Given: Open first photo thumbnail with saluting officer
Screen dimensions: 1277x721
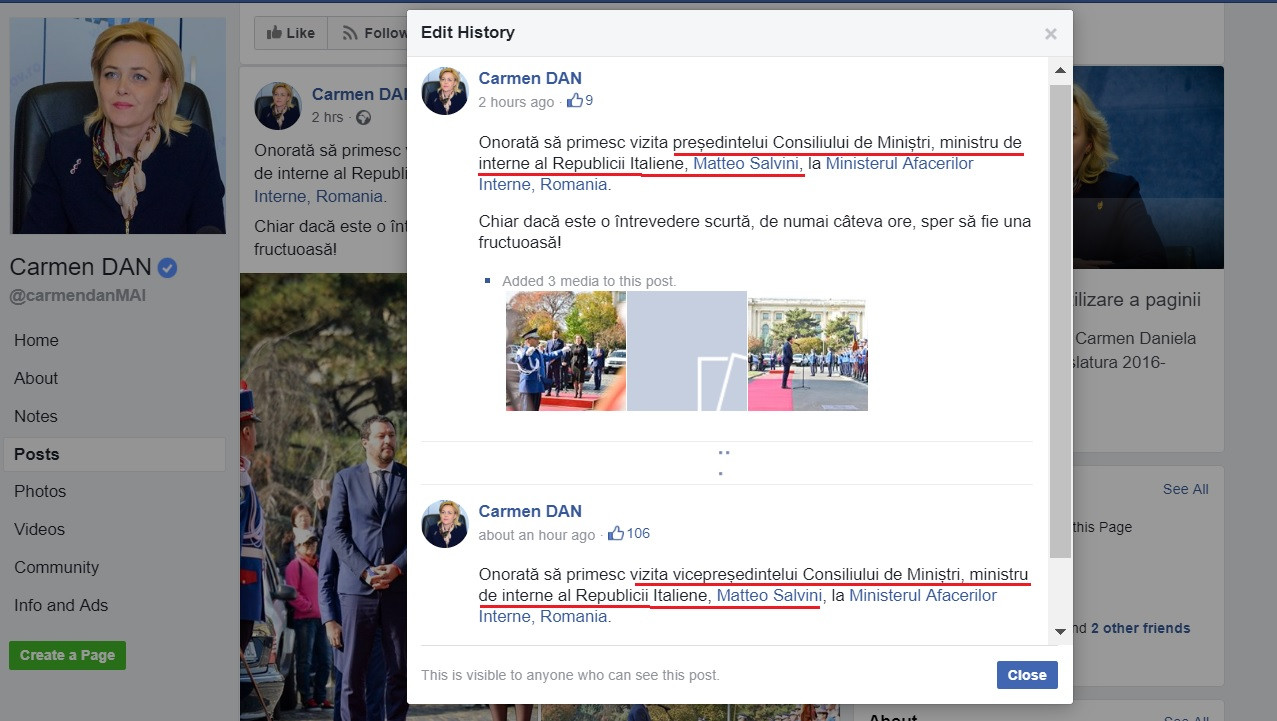Looking at the screenshot, I should tap(566, 351).
